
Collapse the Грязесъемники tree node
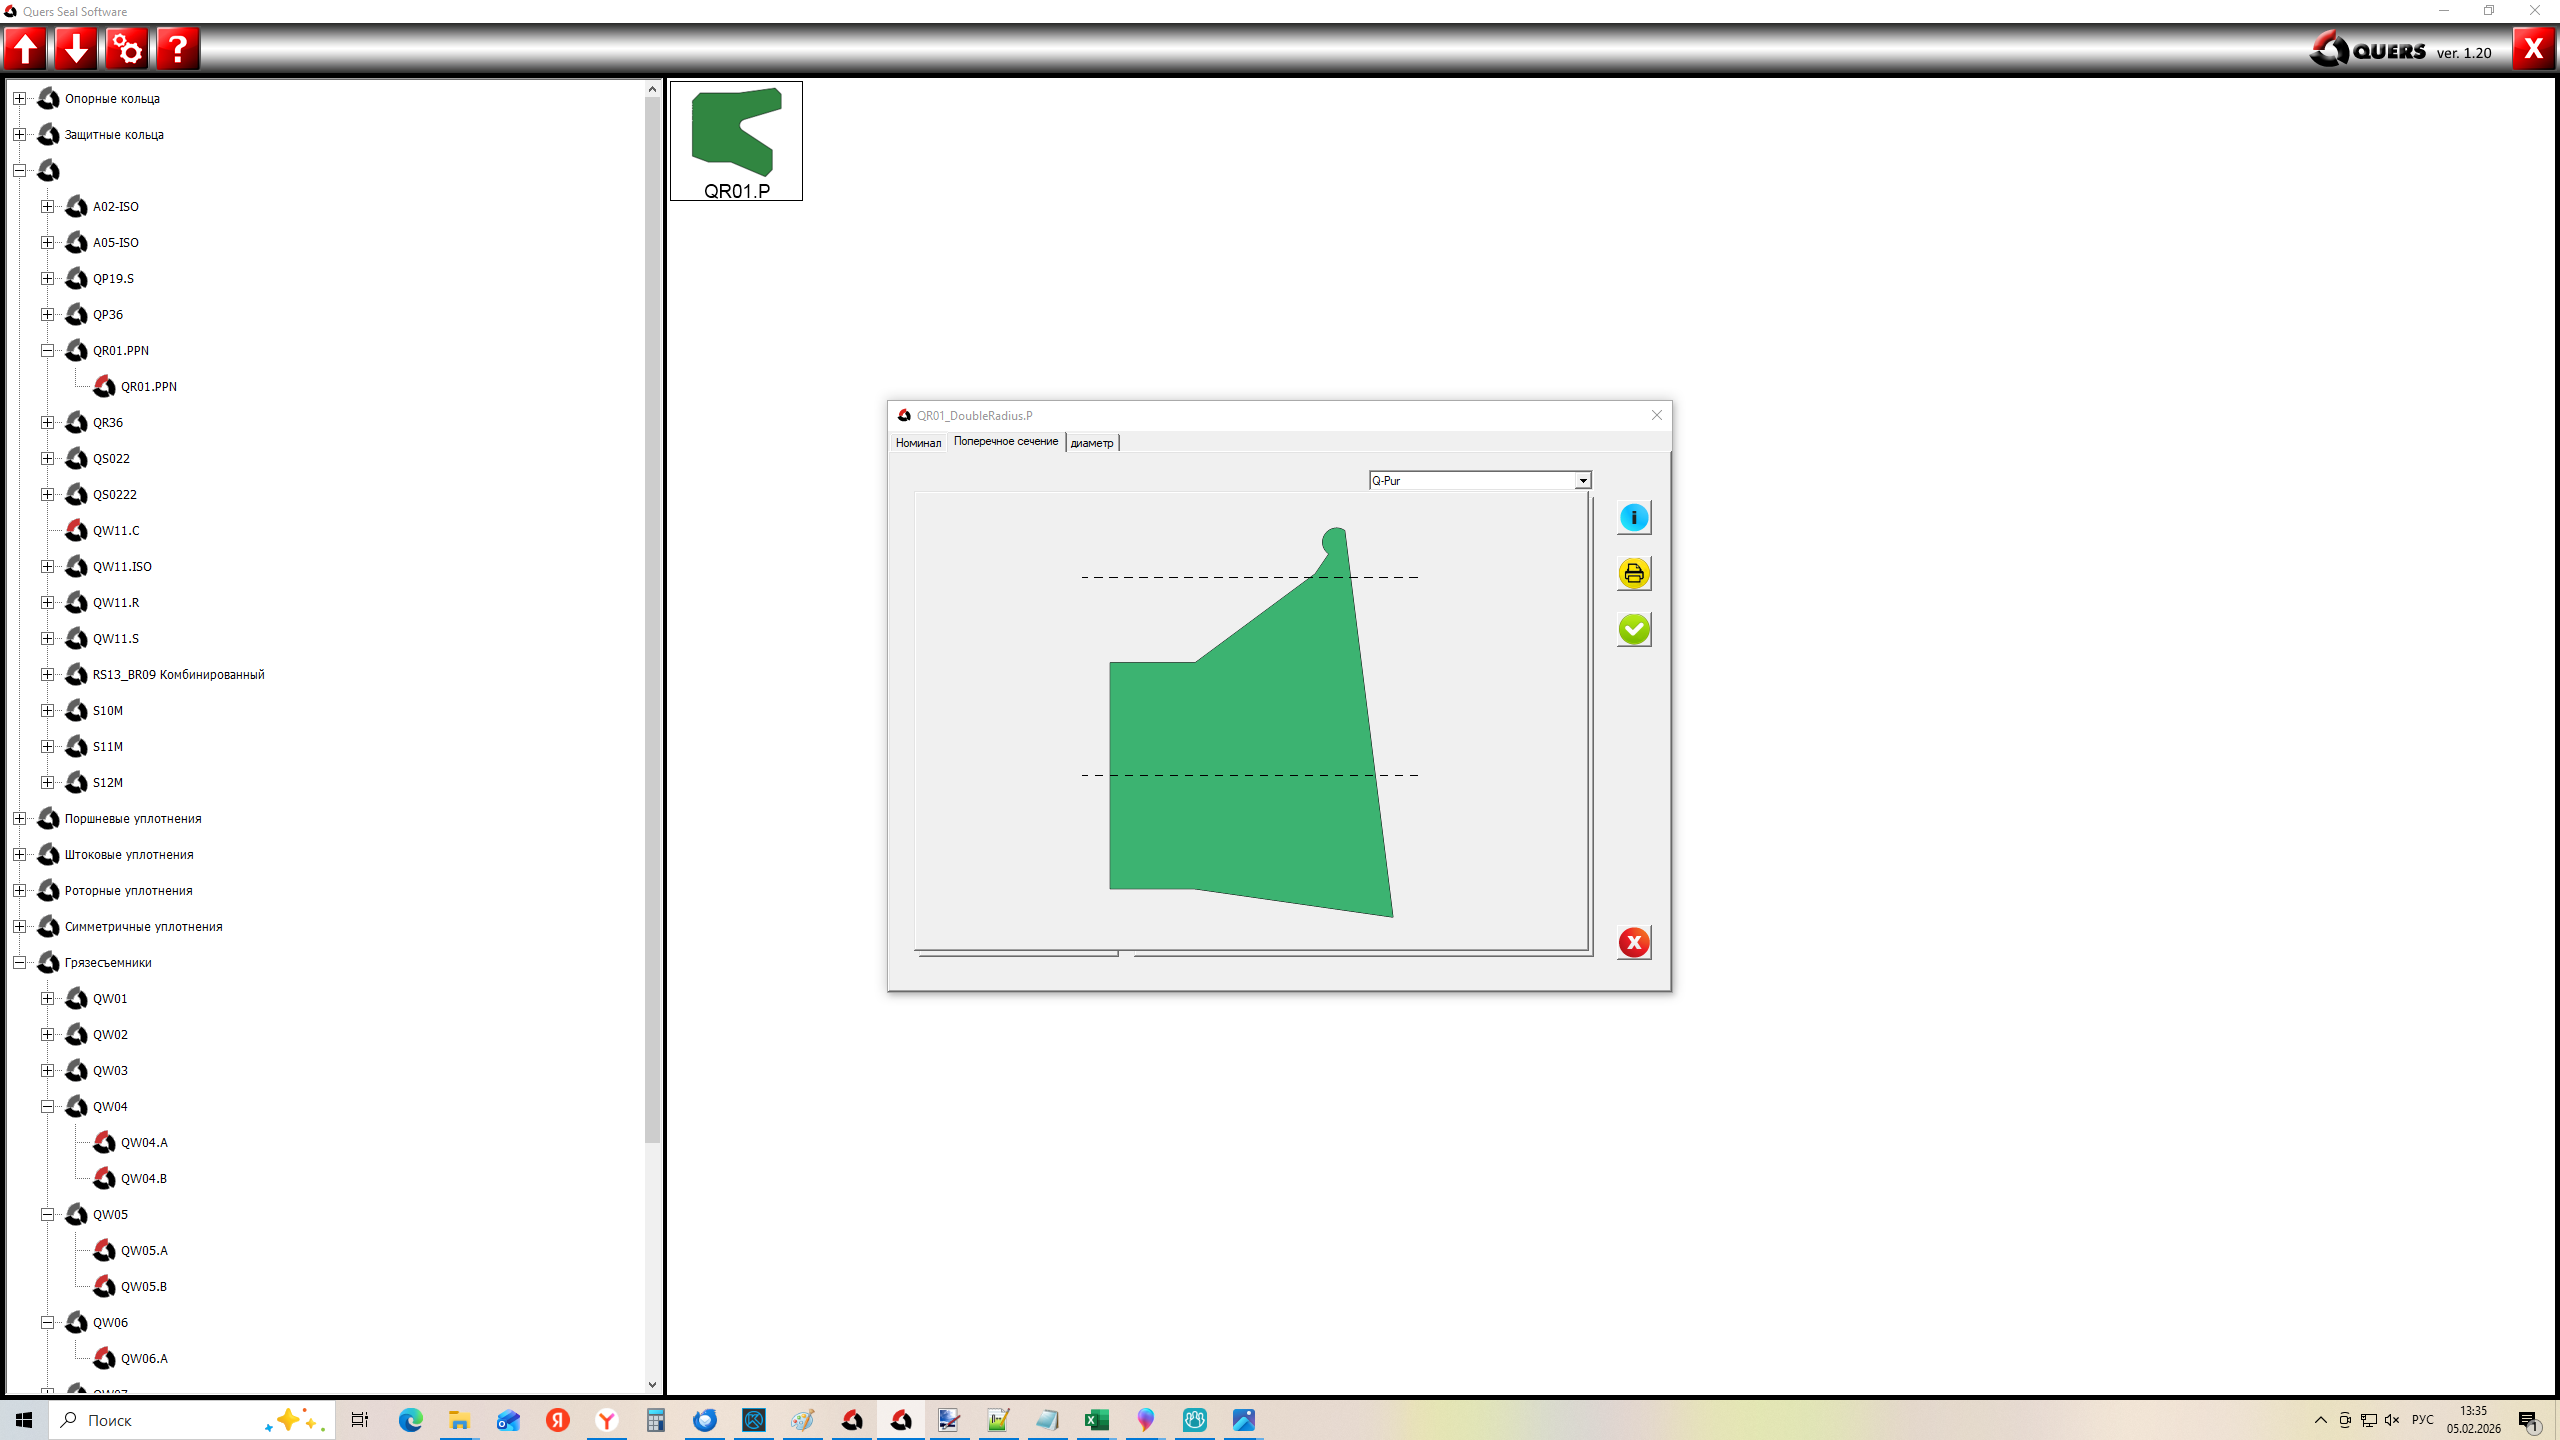point(19,962)
